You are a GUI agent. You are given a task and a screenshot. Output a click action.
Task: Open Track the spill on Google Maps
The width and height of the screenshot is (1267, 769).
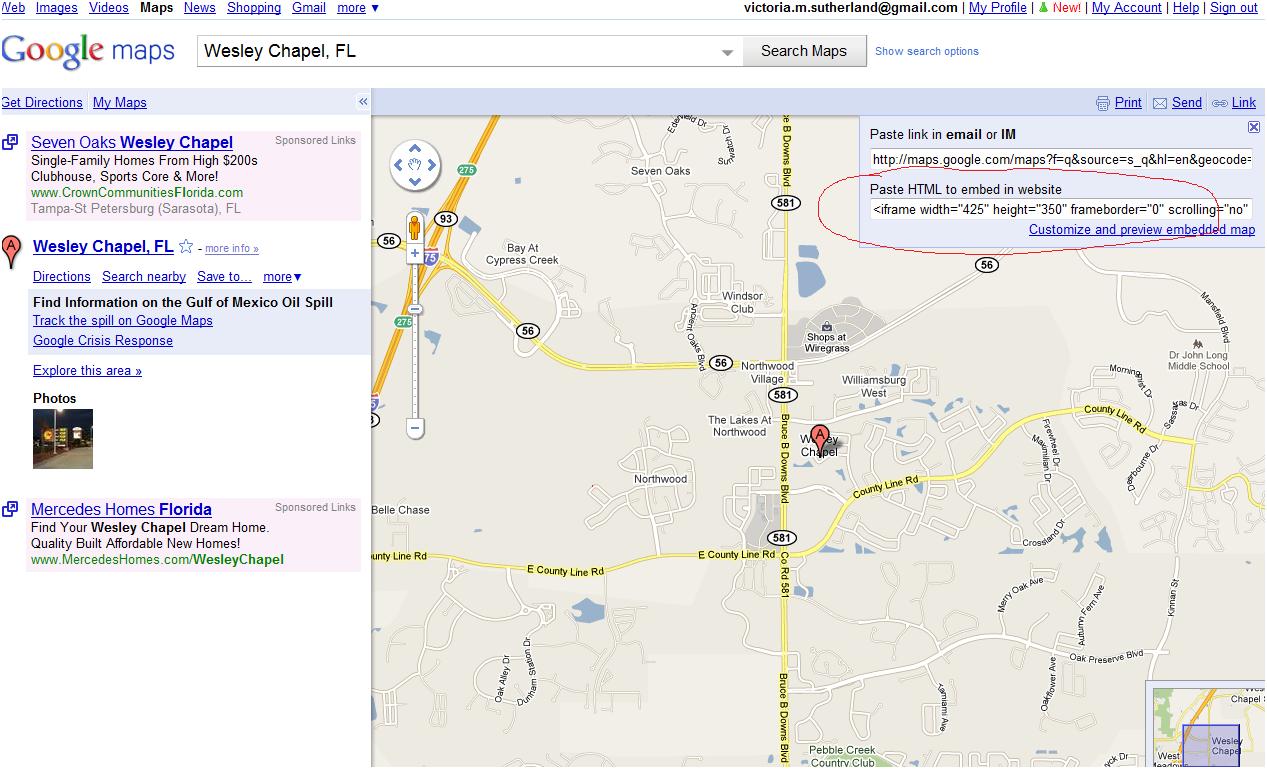point(123,321)
